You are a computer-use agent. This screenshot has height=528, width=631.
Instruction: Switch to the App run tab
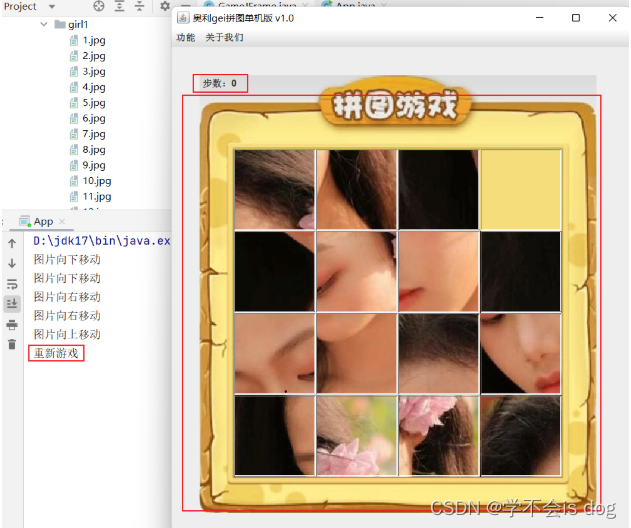(43, 221)
